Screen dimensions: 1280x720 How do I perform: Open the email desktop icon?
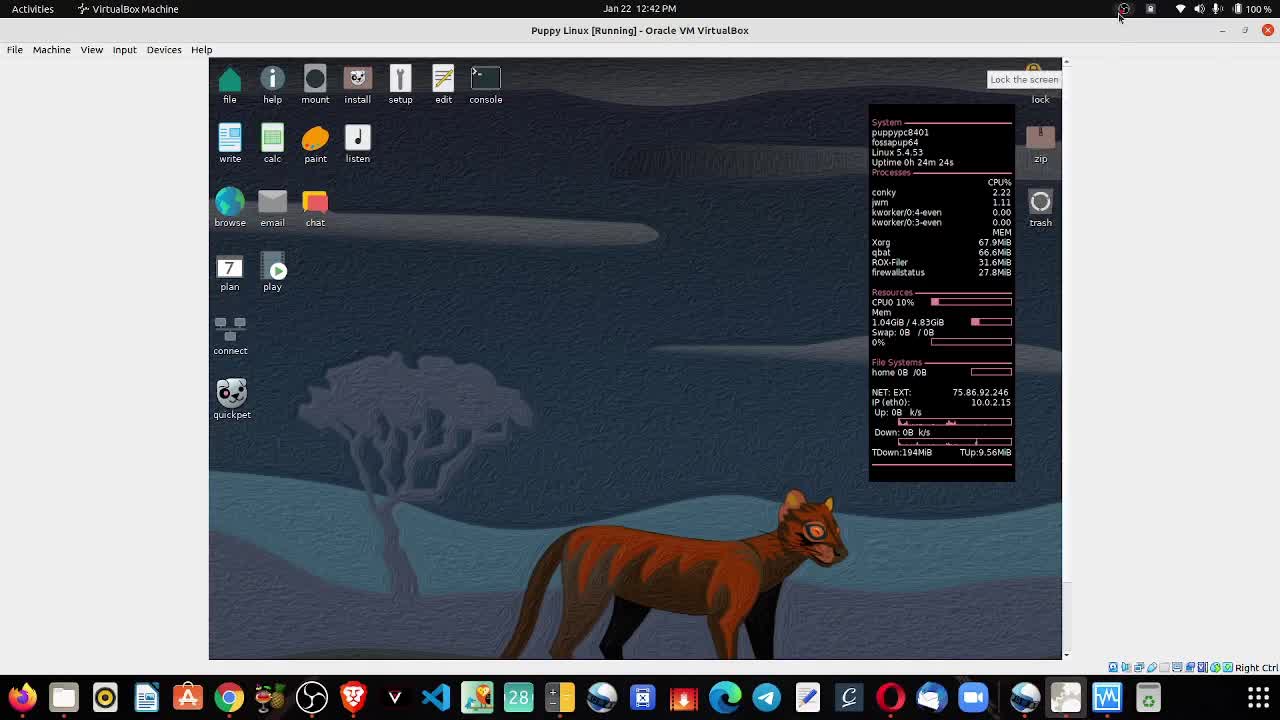click(x=272, y=208)
